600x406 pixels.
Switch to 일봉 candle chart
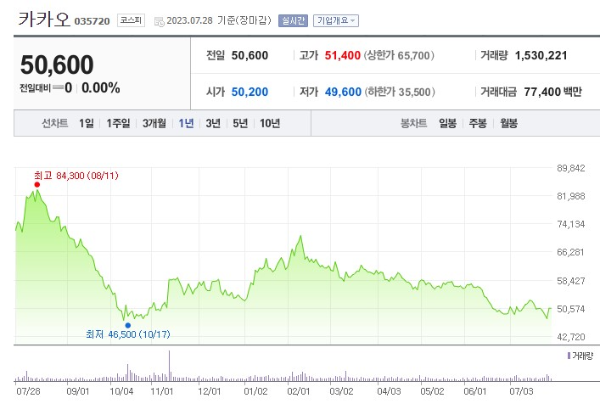click(447, 123)
